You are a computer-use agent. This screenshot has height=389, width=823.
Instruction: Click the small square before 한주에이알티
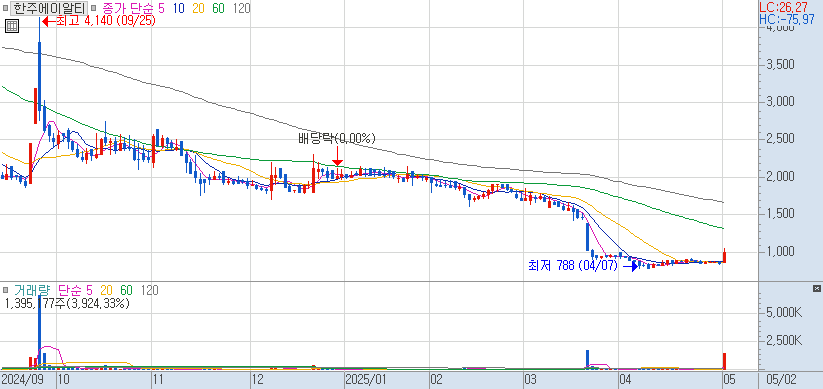(x=5, y=8)
